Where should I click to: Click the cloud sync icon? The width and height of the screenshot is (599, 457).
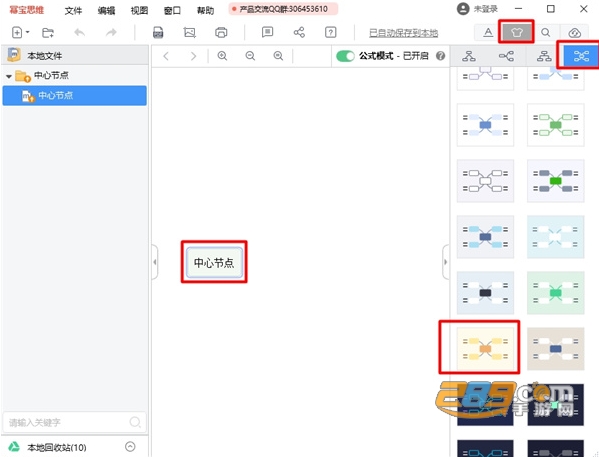[x=575, y=33]
